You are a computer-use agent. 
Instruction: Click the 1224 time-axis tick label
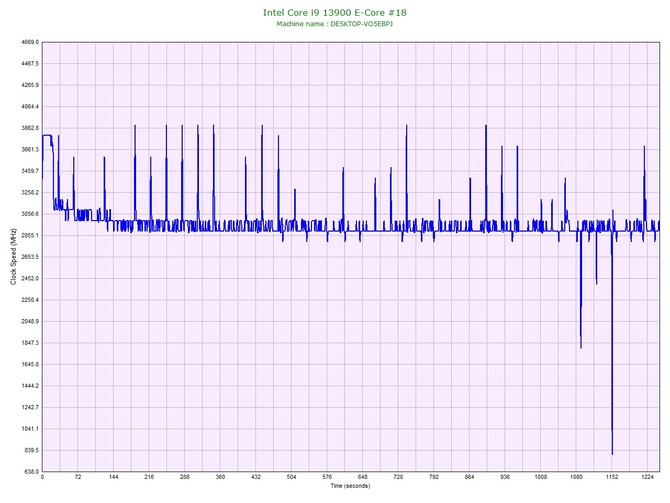[x=647, y=477]
